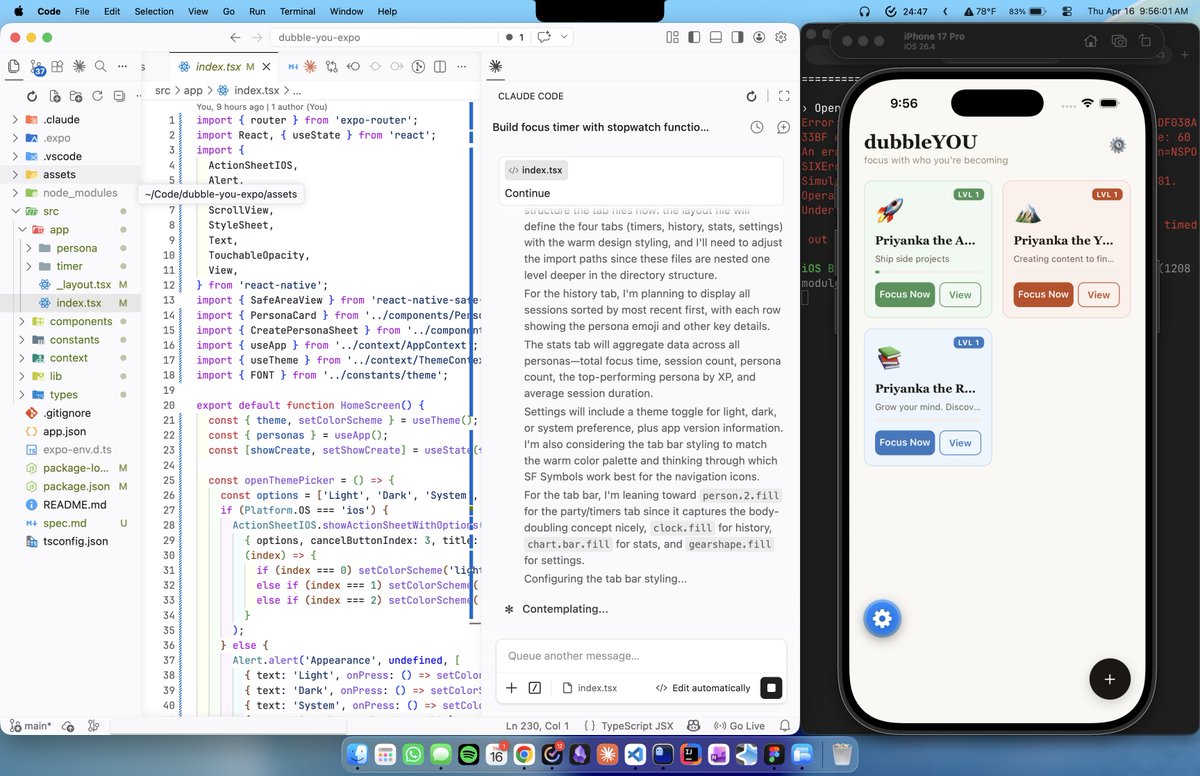This screenshot has height=776, width=1200.
Task: Open macOS Control Center in menu bar
Action: [1067, 11]
